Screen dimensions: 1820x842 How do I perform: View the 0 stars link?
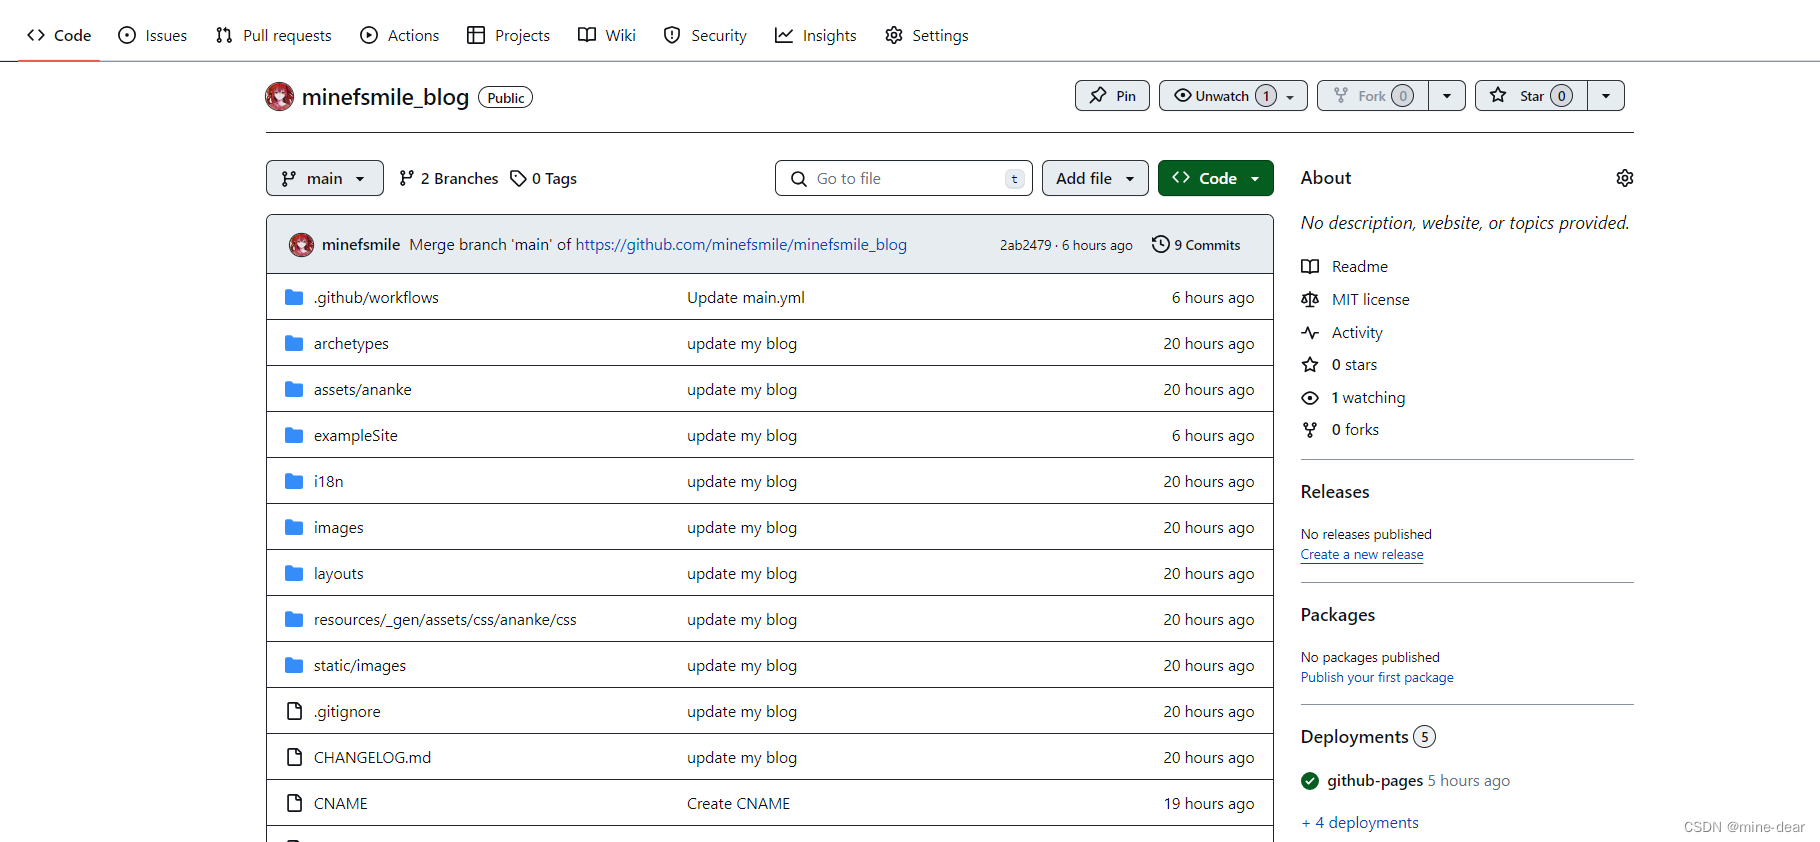pyautogui.click(x=1339, y=364)
